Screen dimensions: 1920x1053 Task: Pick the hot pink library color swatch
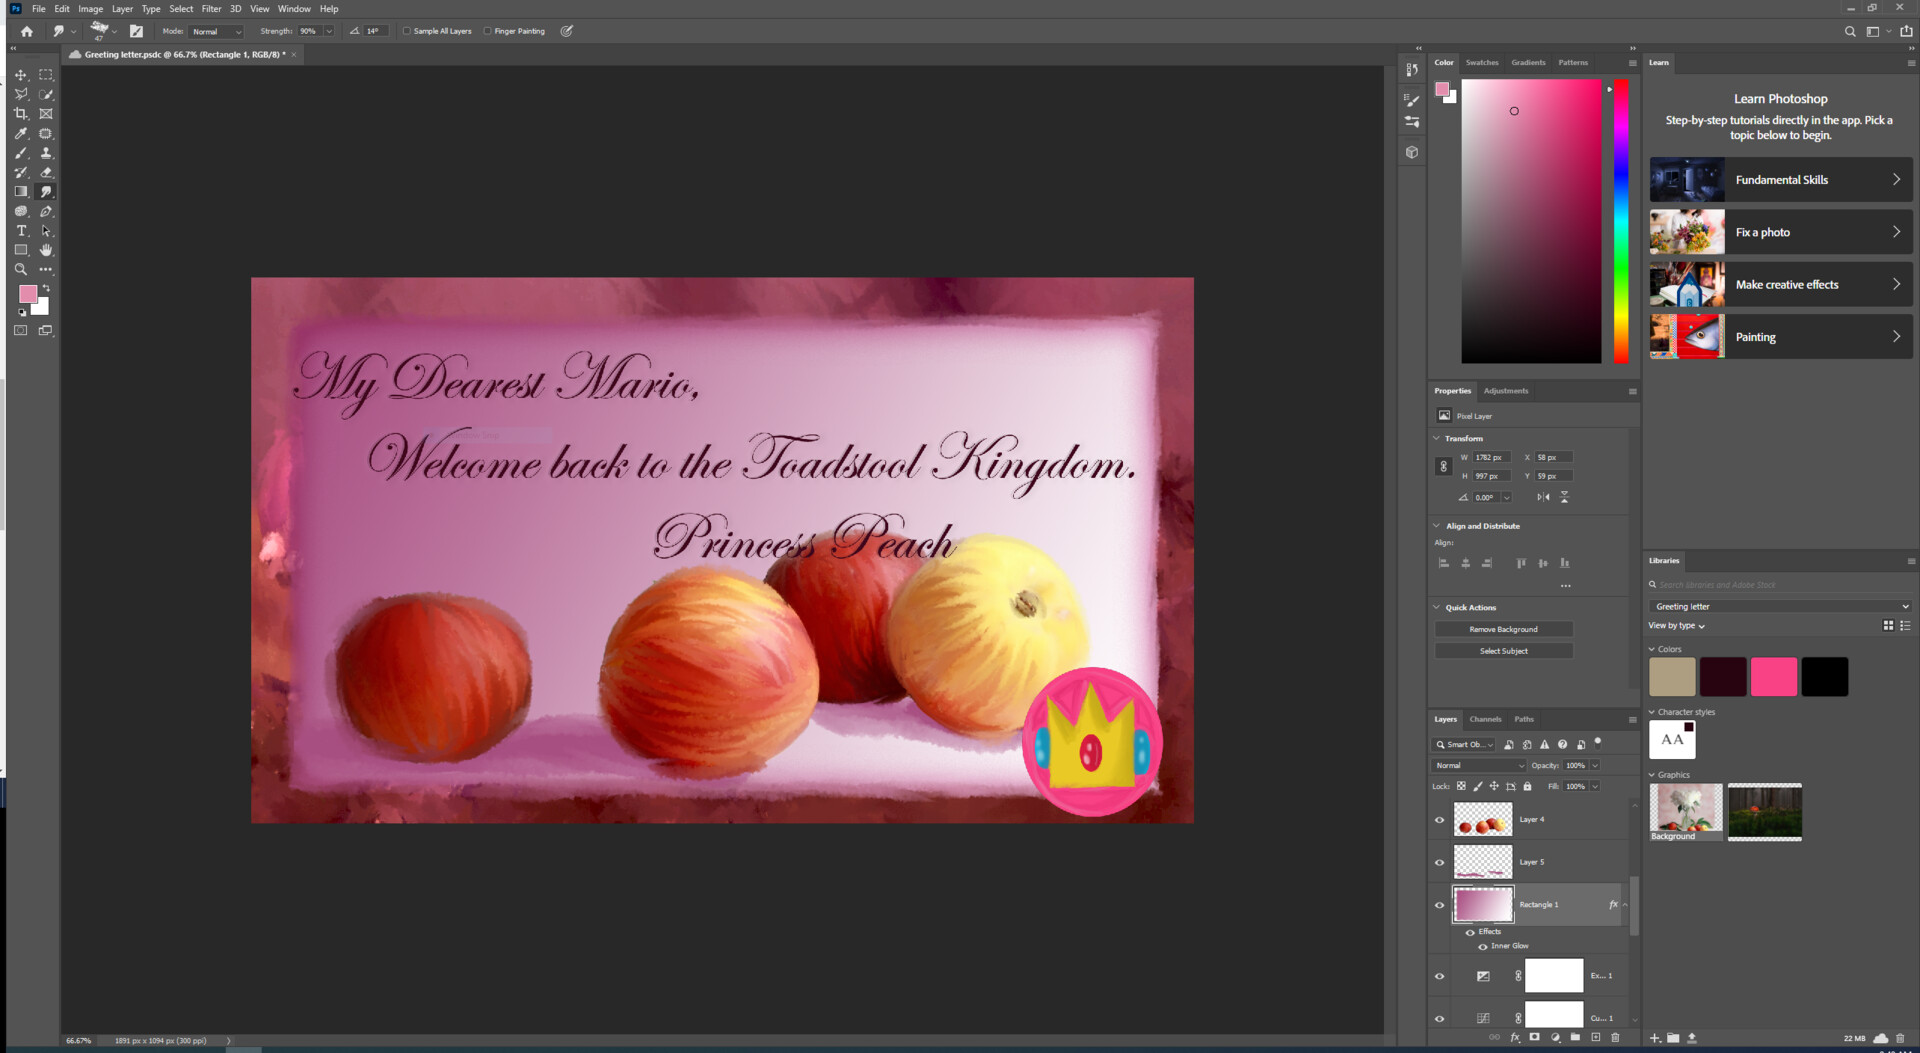pos(1773,677)
